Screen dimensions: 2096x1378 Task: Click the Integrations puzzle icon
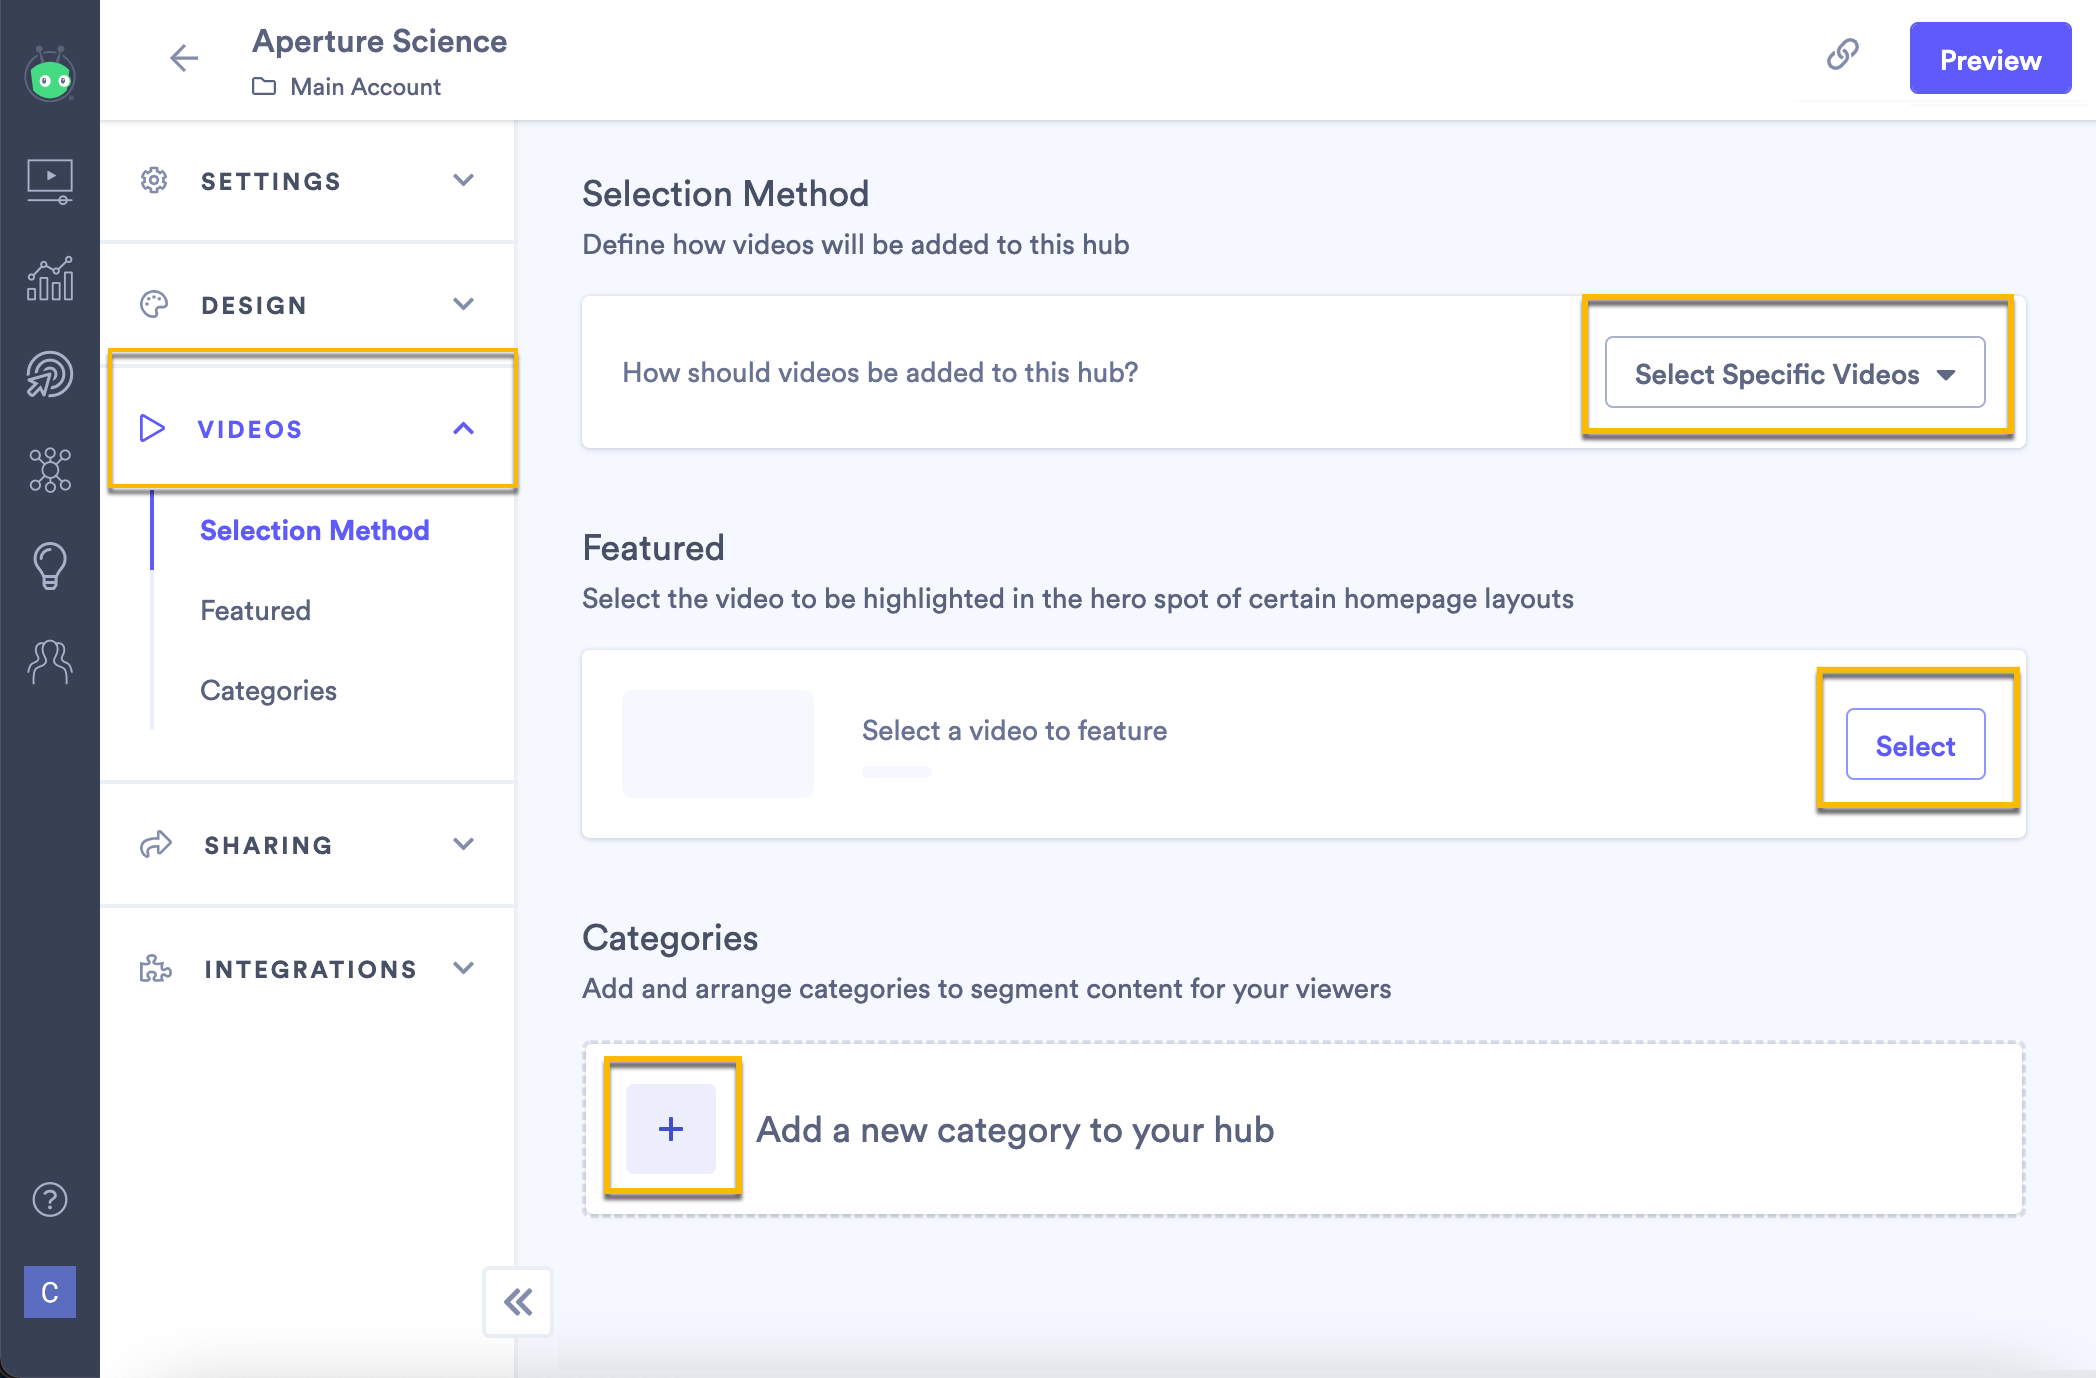coord(156,968)
